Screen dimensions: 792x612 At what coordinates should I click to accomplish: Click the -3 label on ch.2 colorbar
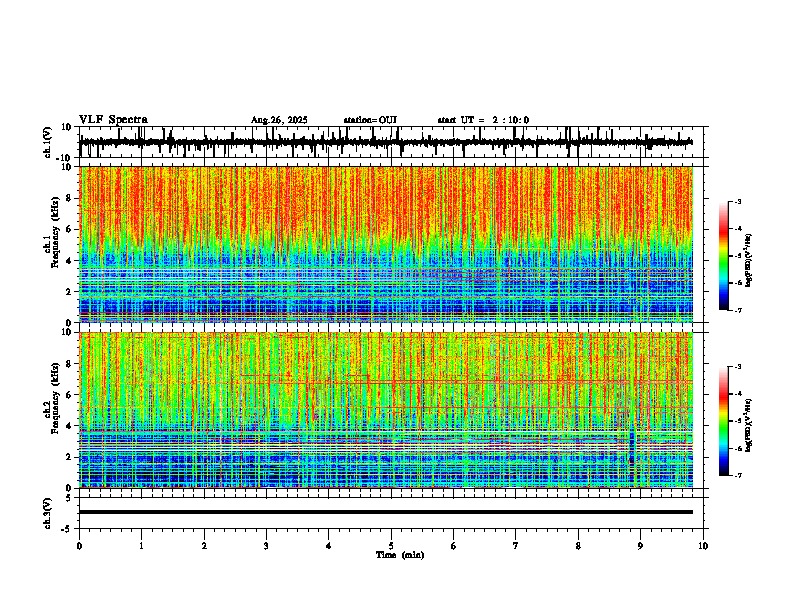coord(737,367)
